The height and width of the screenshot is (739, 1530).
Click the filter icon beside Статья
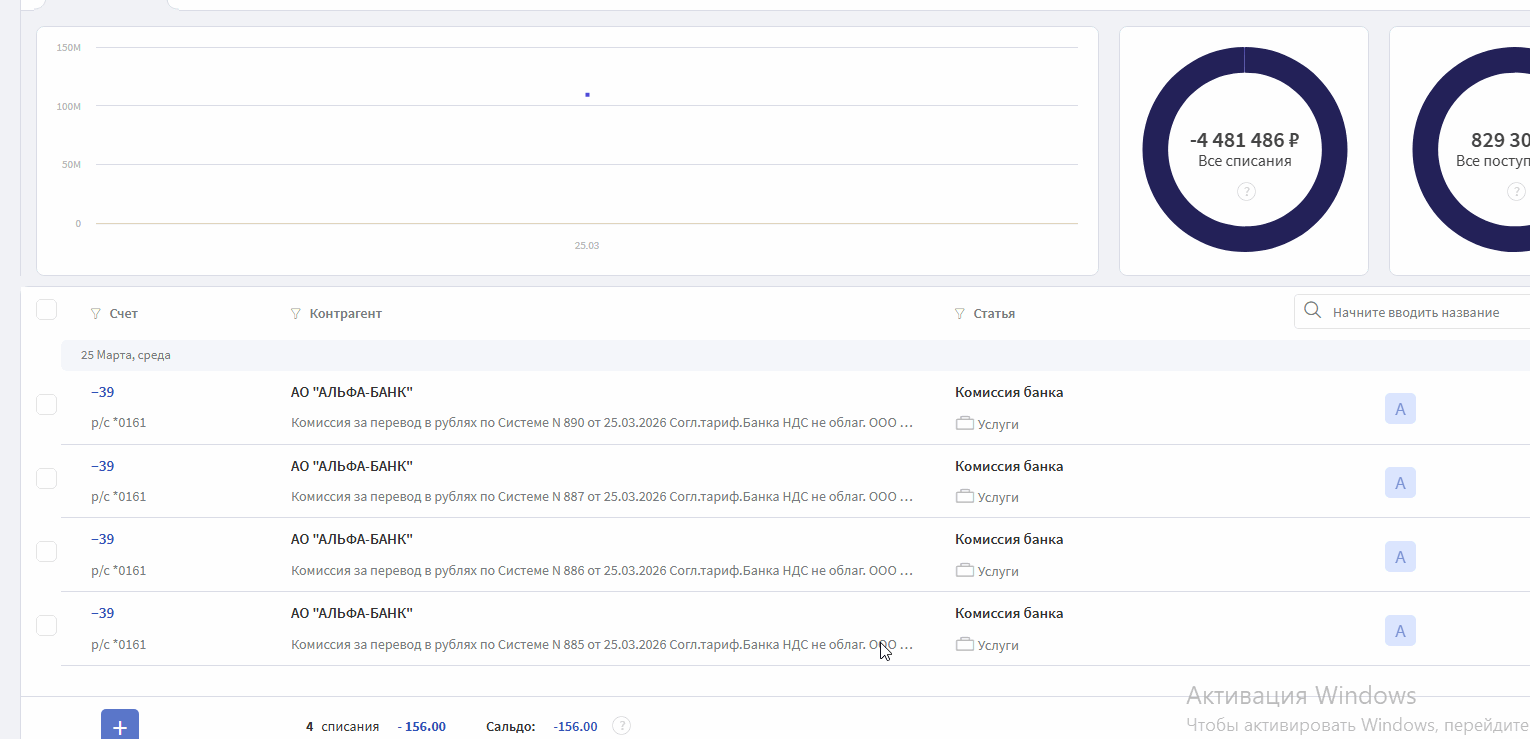tap(960, 314)
